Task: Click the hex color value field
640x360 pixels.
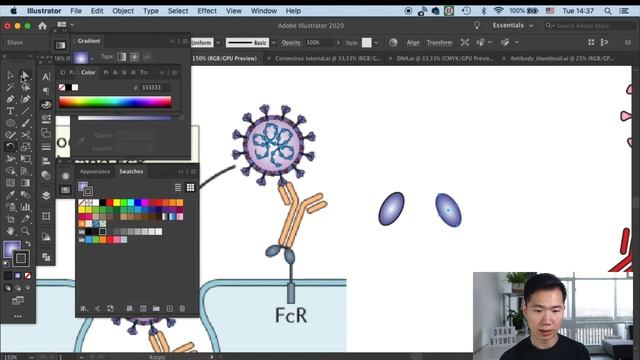Action: click(x=155, y=87)
